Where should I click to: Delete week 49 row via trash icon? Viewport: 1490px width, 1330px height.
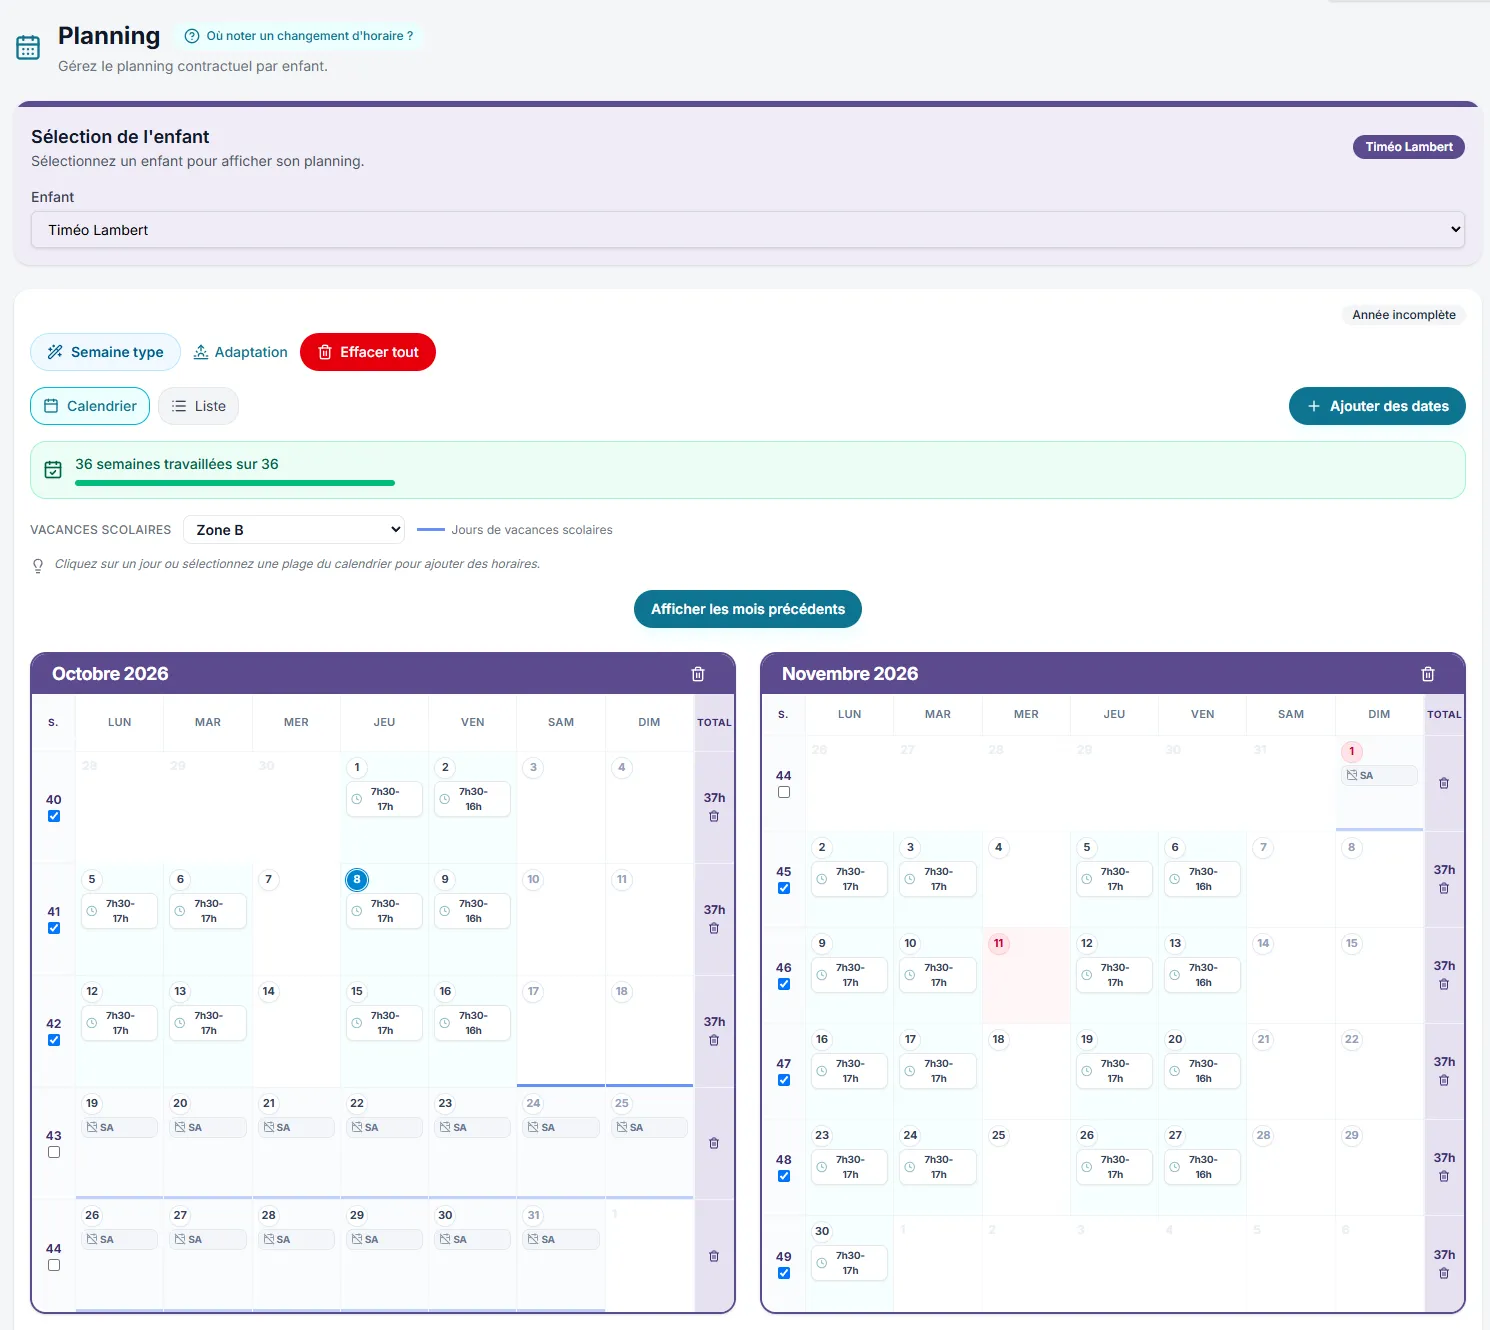(x=1444, y=1273)
